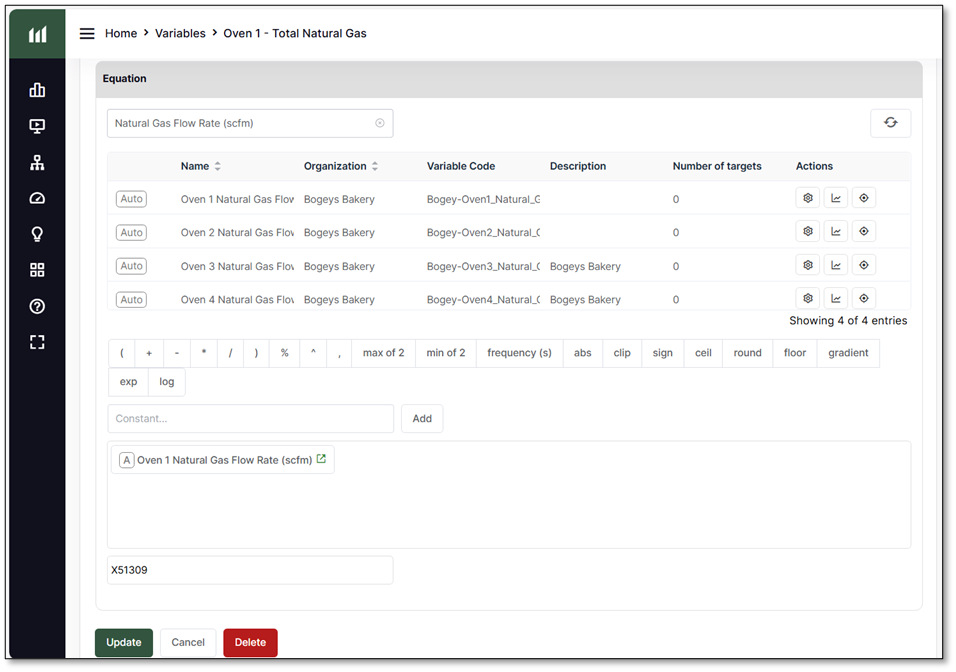Open settings gear for Oven 1 row
Screen dimensions: 956x672
(x=808, y=198)
